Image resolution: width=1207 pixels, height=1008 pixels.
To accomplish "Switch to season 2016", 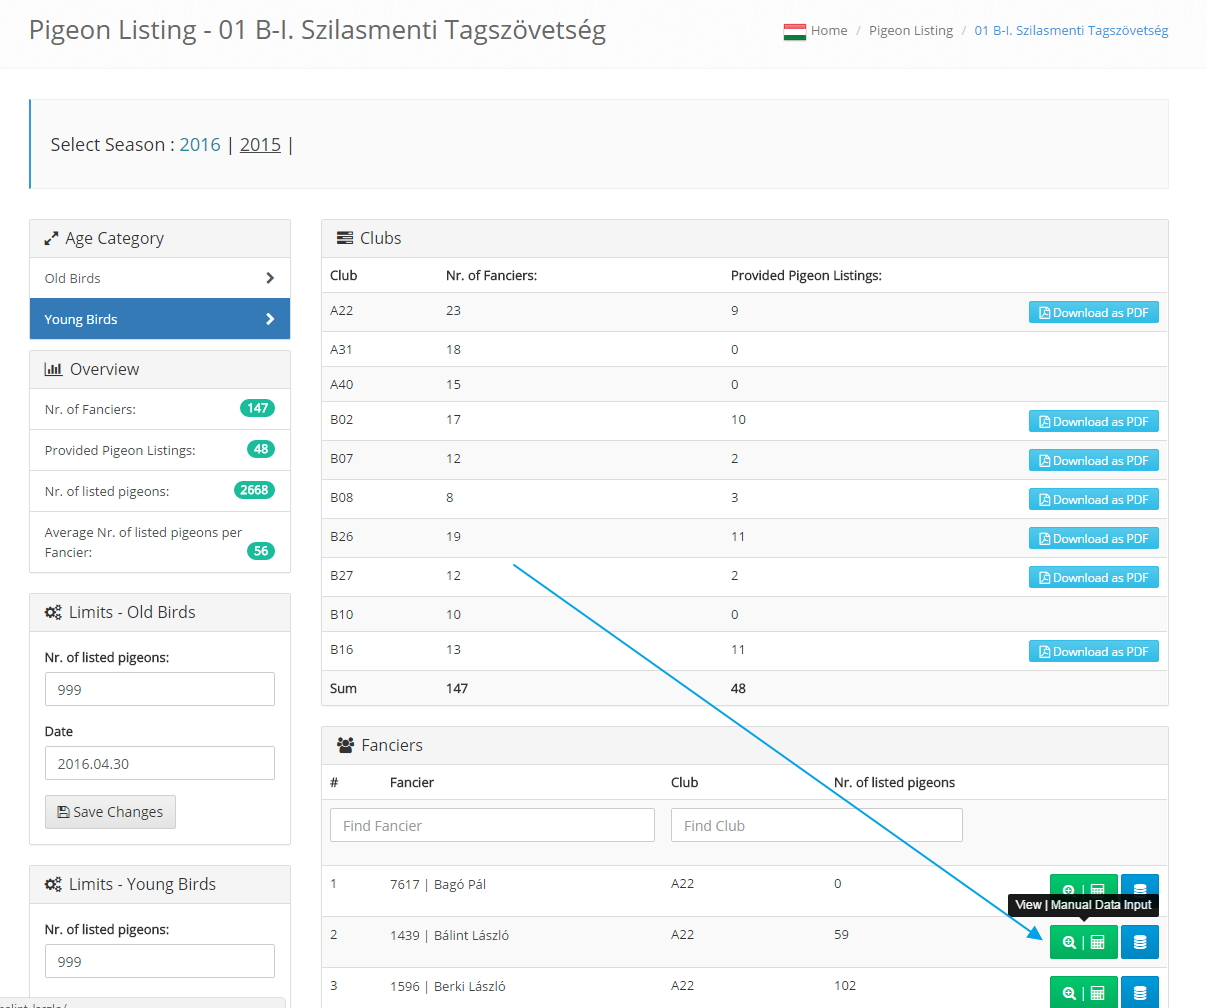I will (x=200, y=145).
